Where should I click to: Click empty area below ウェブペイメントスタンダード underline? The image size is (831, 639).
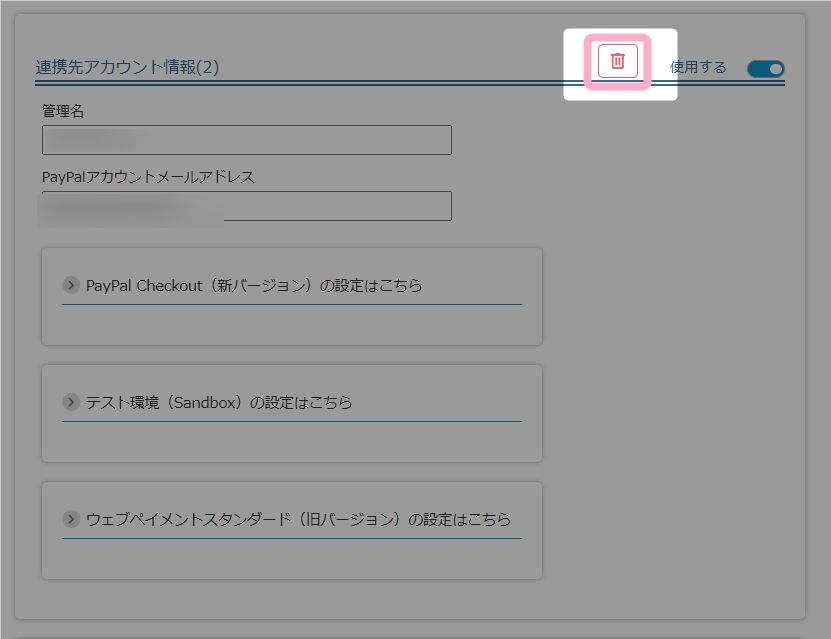coord(291,558)
